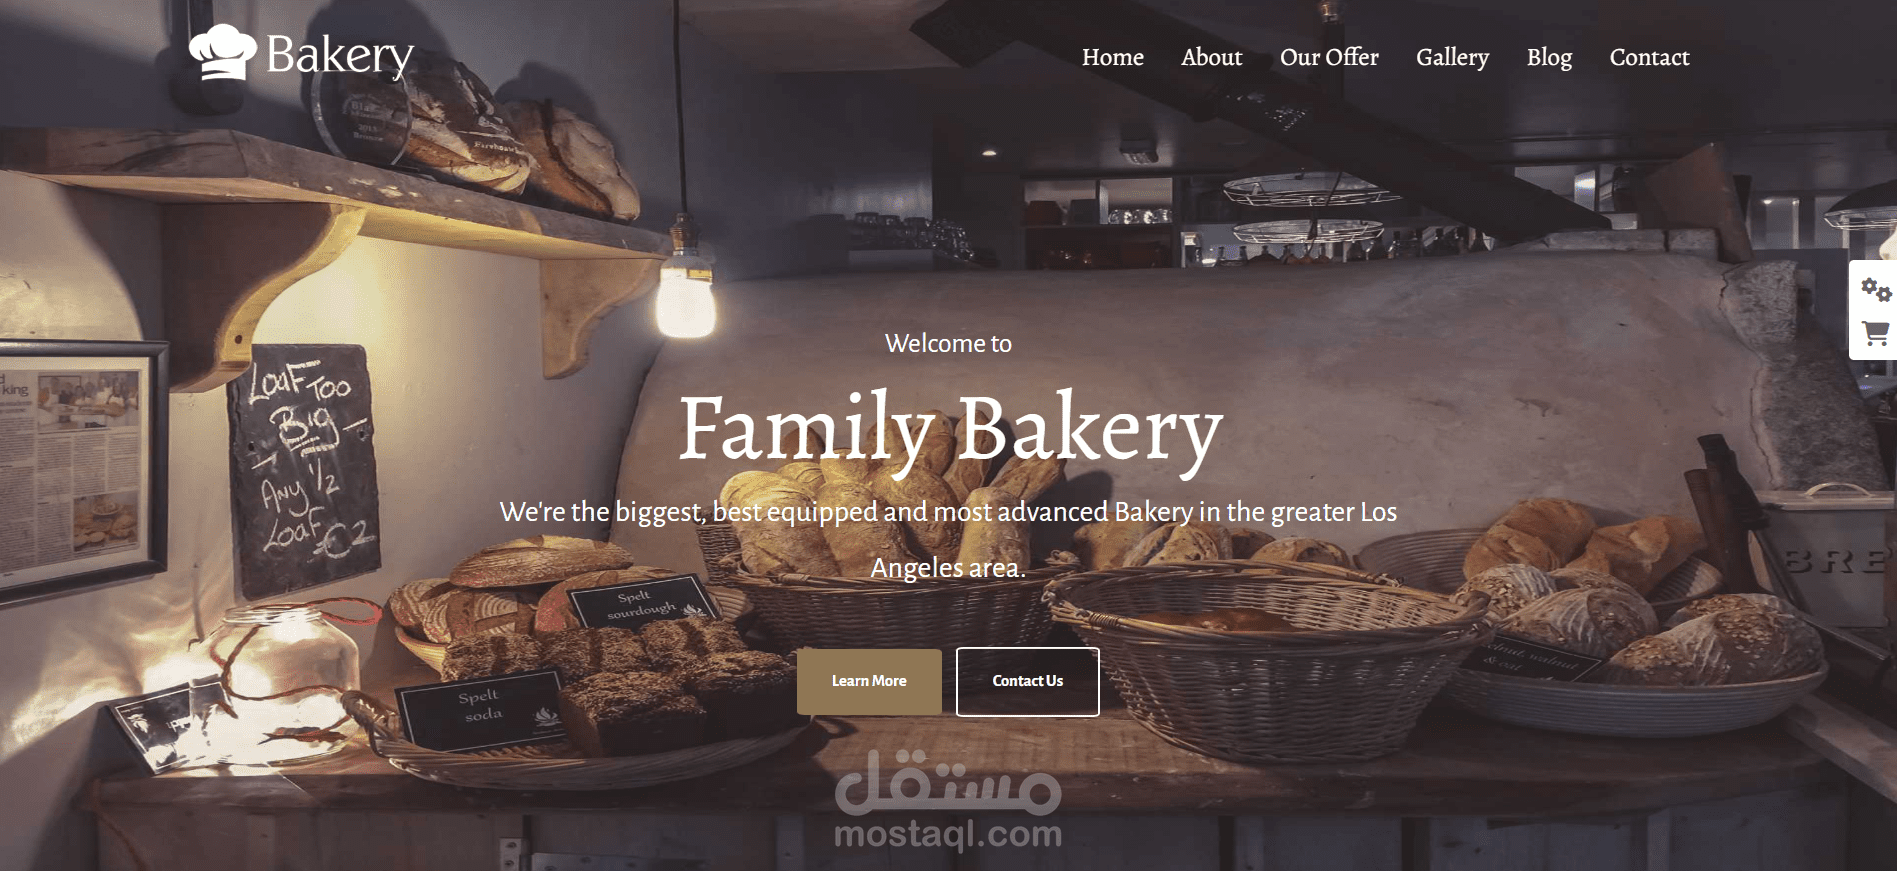
Task: Open the settings gears side panel
Action: (x=1875, y=290)
